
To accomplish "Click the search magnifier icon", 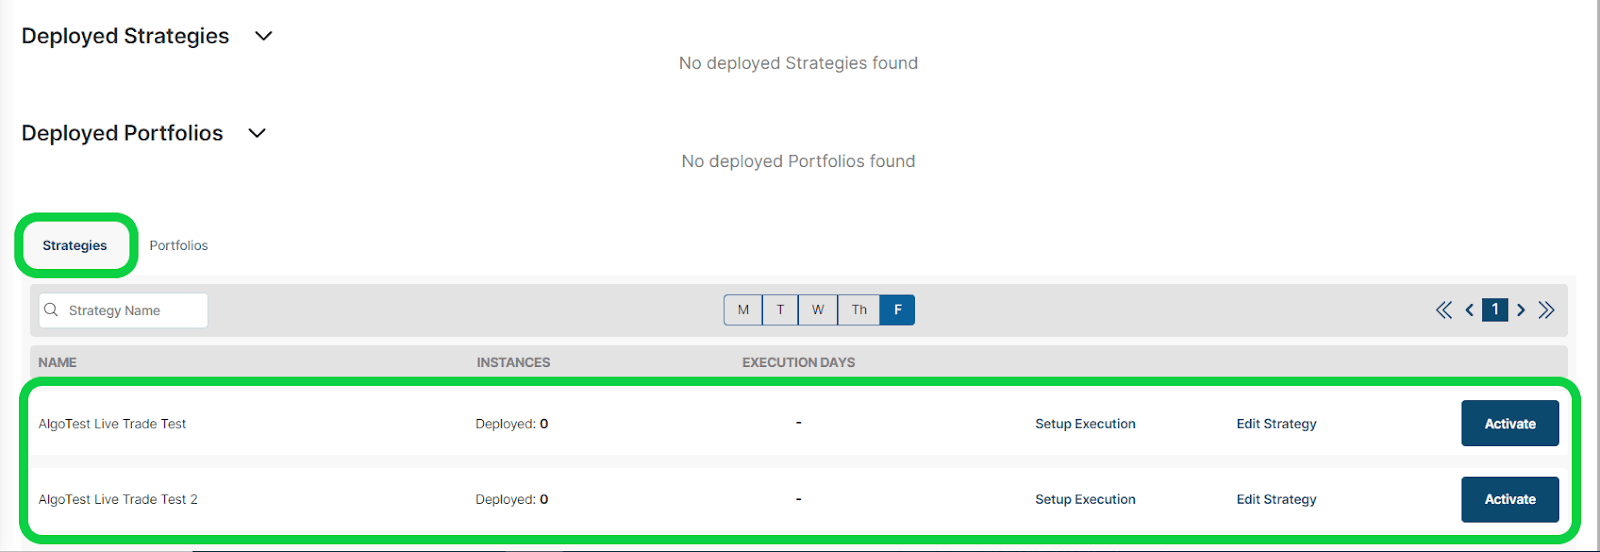I will coord(51,310).
